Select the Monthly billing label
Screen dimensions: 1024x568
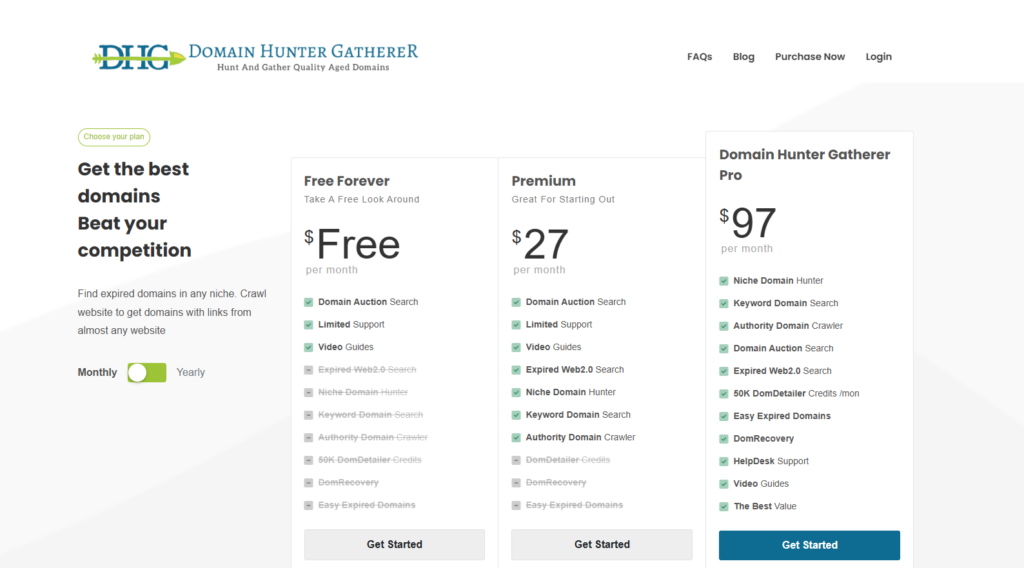click(x=97, y=372)
